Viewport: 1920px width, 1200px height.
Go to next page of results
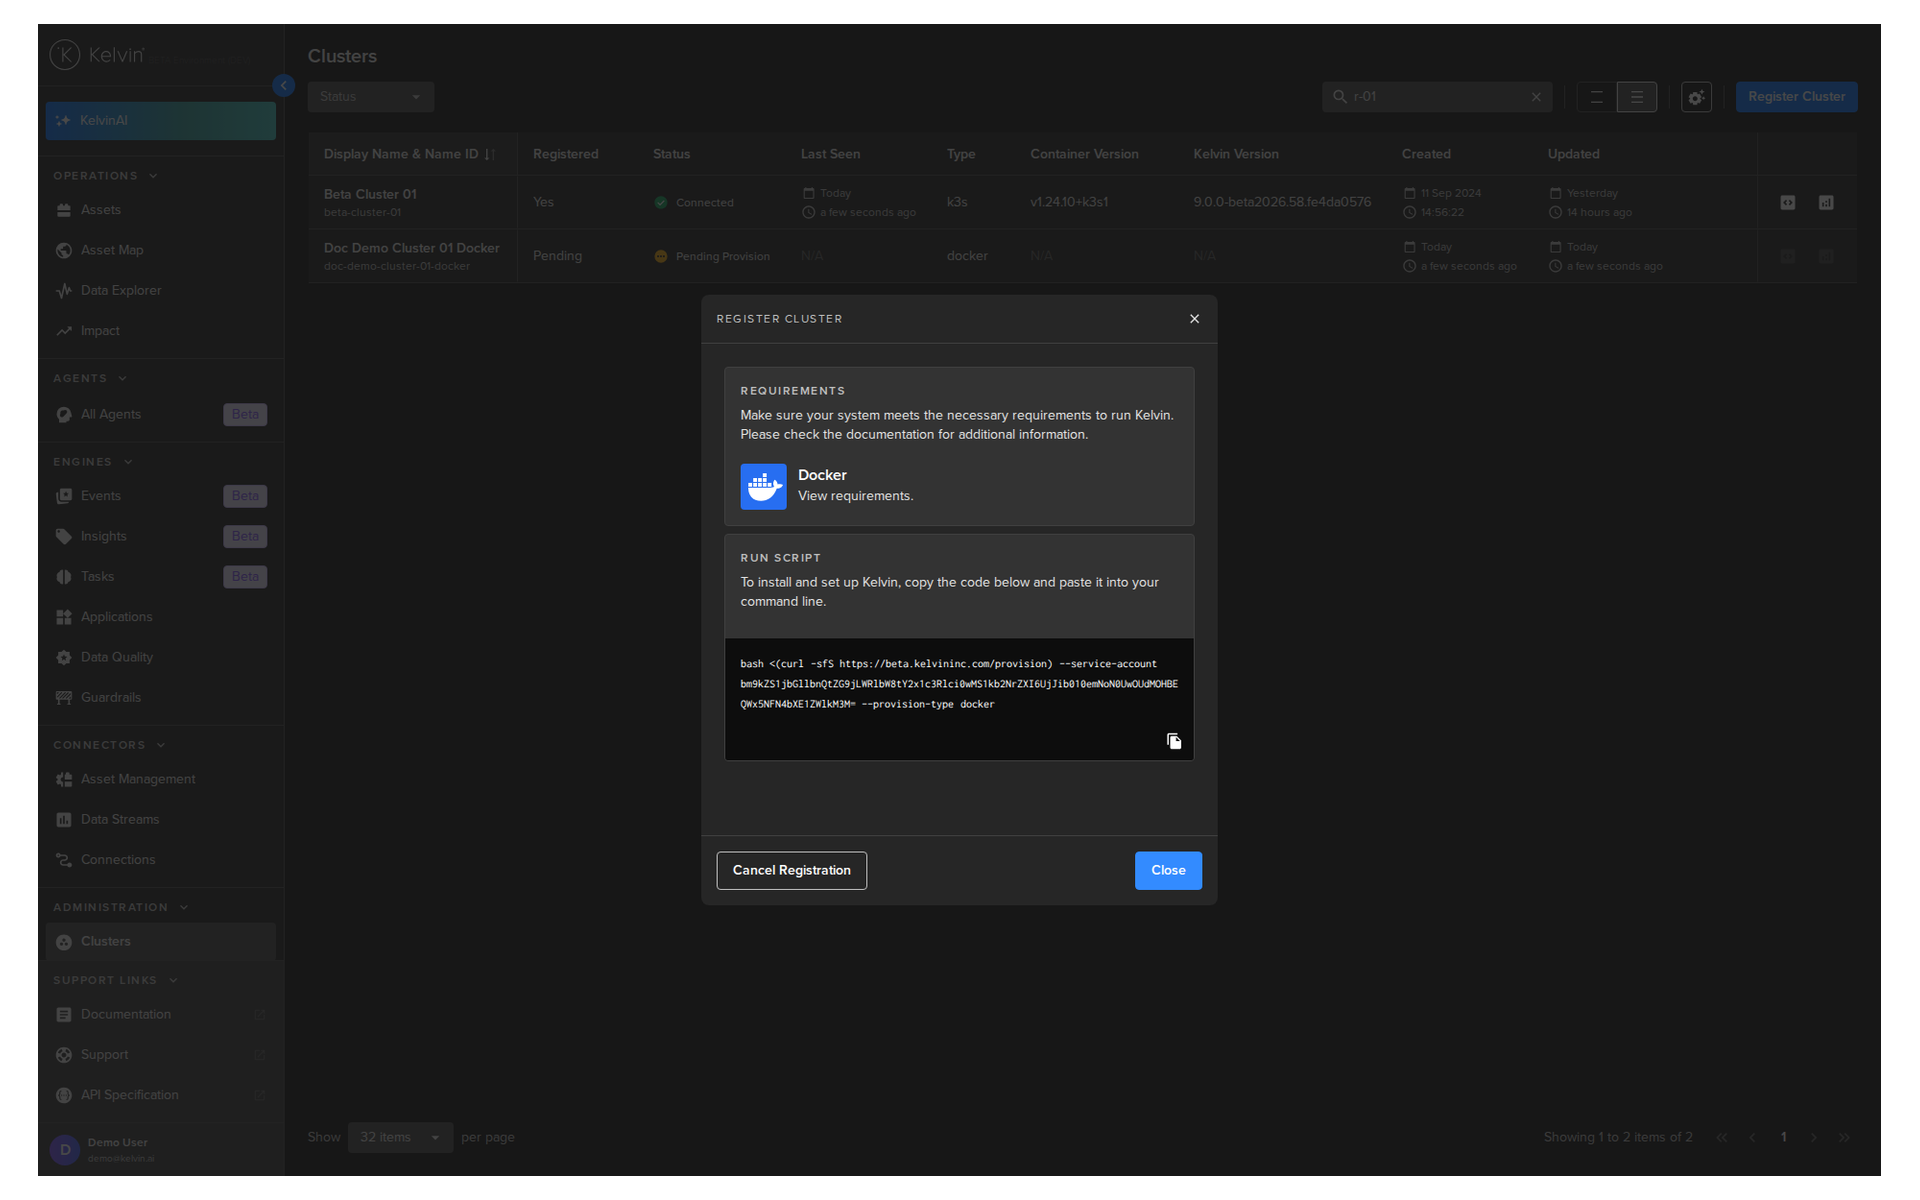click(x=1813, y=1138)
